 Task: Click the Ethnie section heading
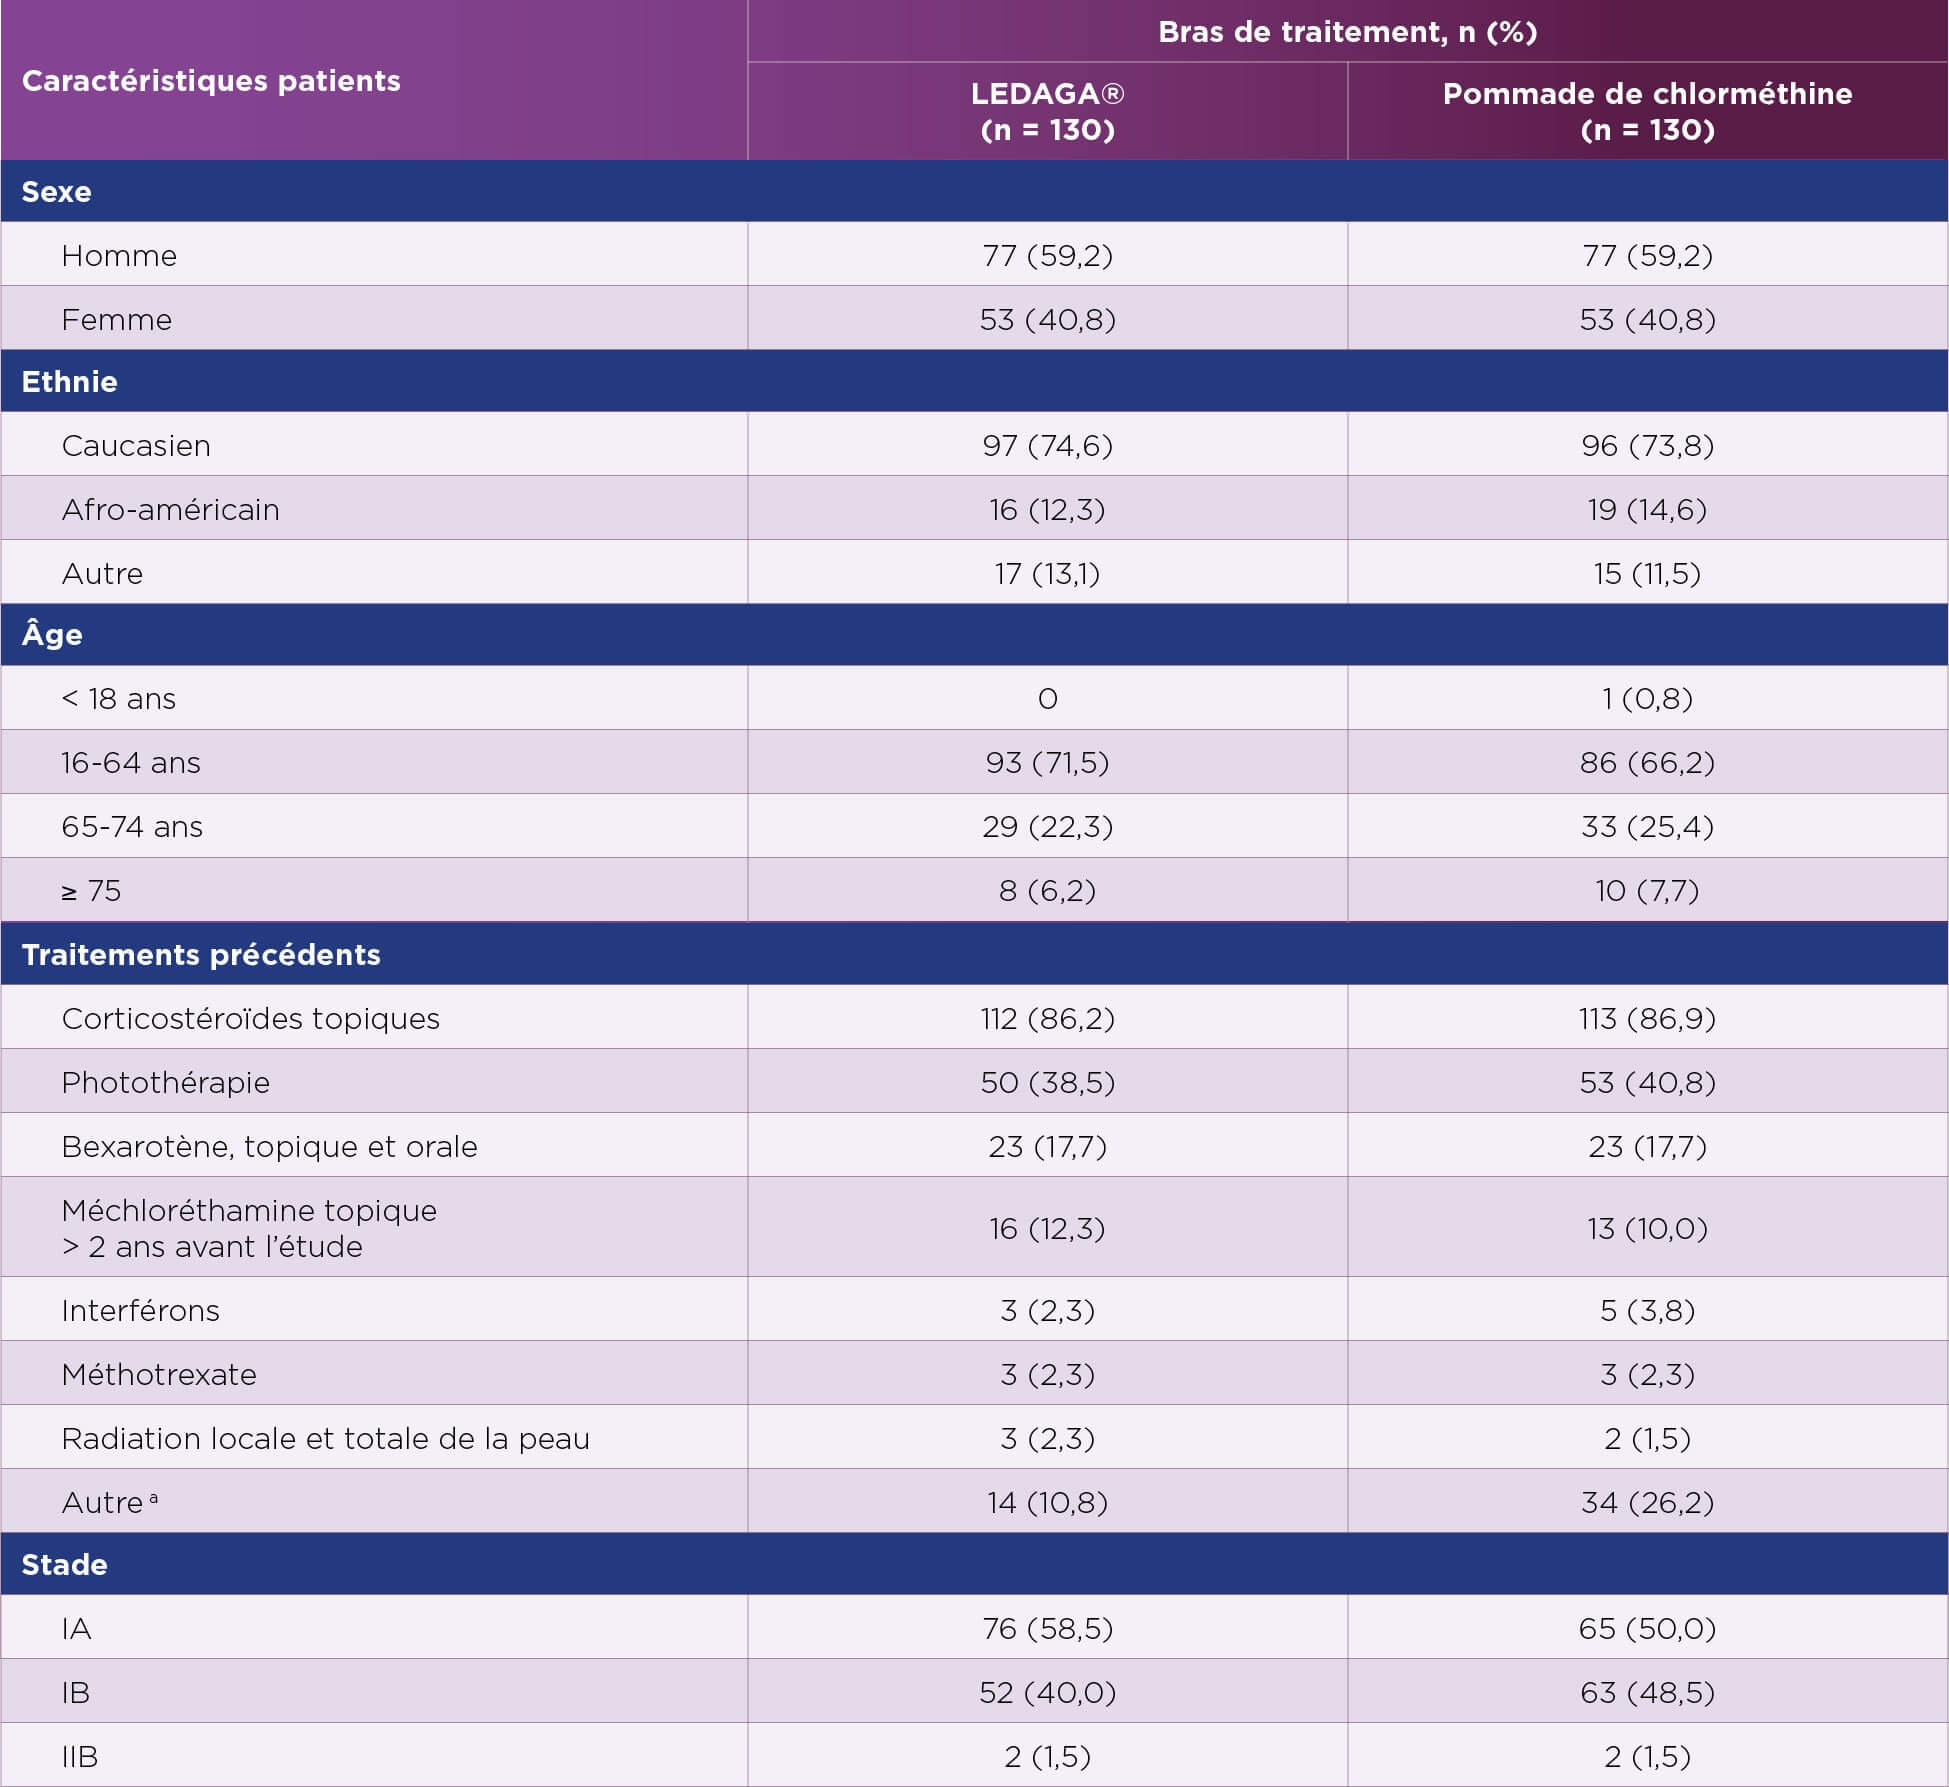70,382
